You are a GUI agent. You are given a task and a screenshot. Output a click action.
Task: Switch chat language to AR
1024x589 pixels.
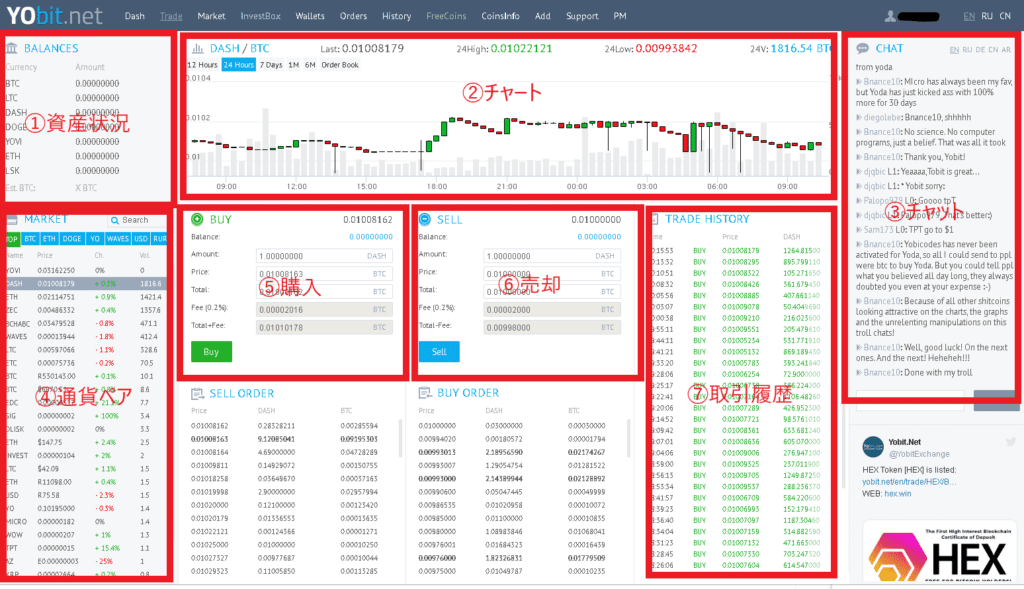pyautogui.click(x=1006, y=50)
